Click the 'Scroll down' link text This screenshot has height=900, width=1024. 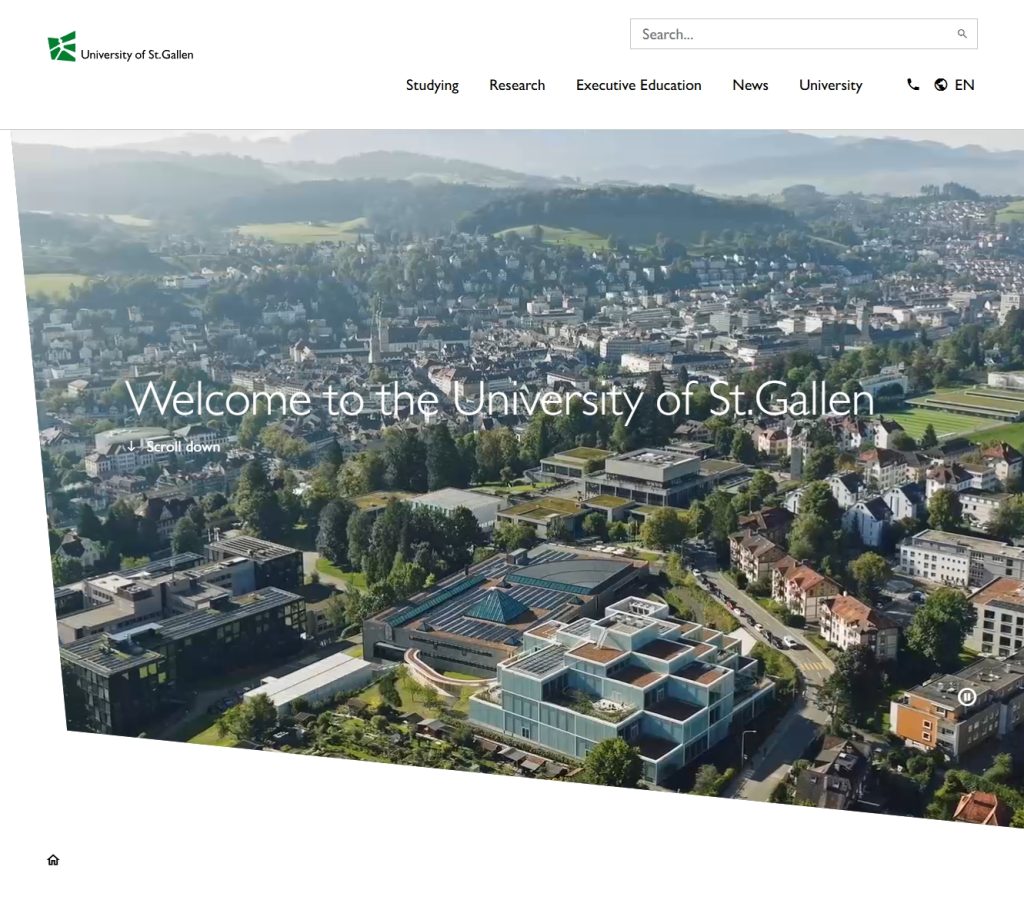[x=183, y=447]
